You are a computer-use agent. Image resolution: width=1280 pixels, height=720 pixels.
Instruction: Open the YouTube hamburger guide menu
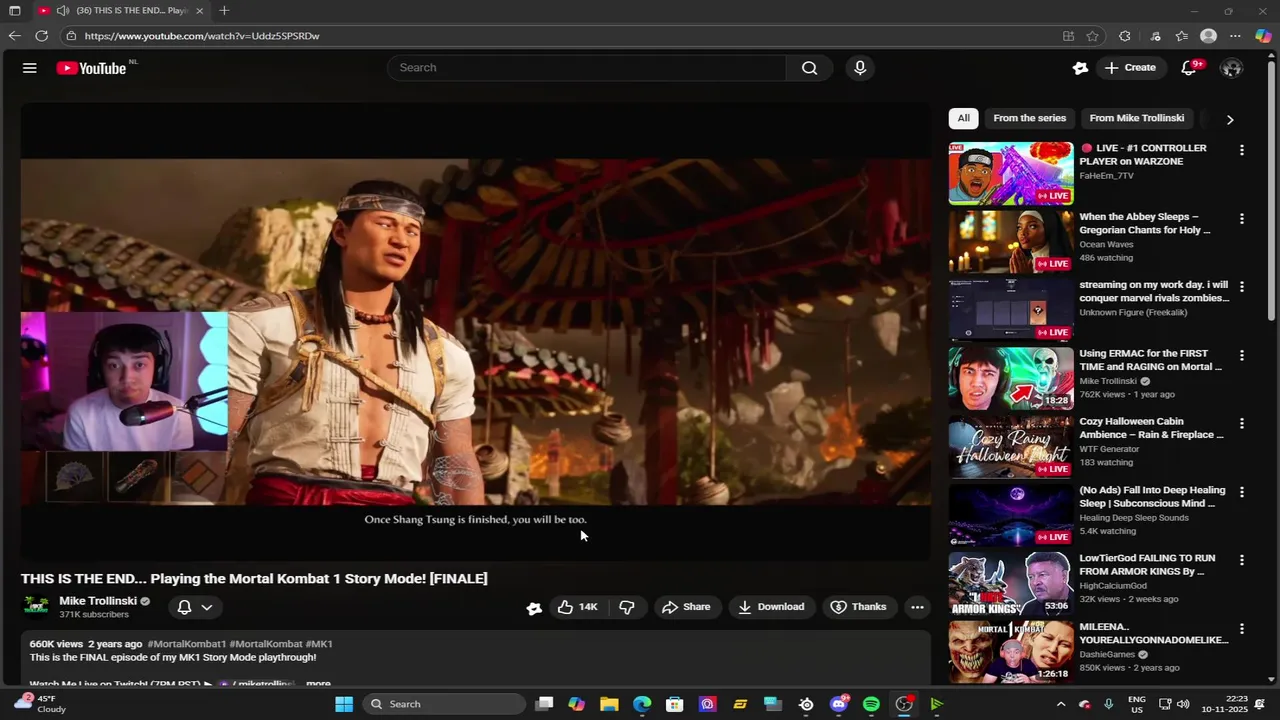tap(30, 68)
